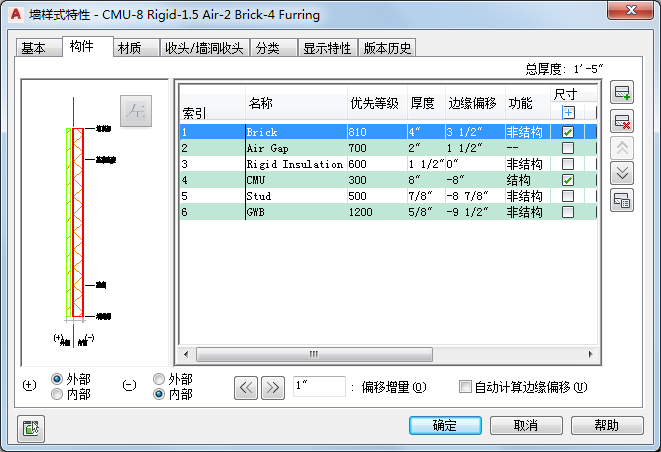Click the 优先等级 column header
Viewport: 661px width, 452px height.
[x=377, y=103]
